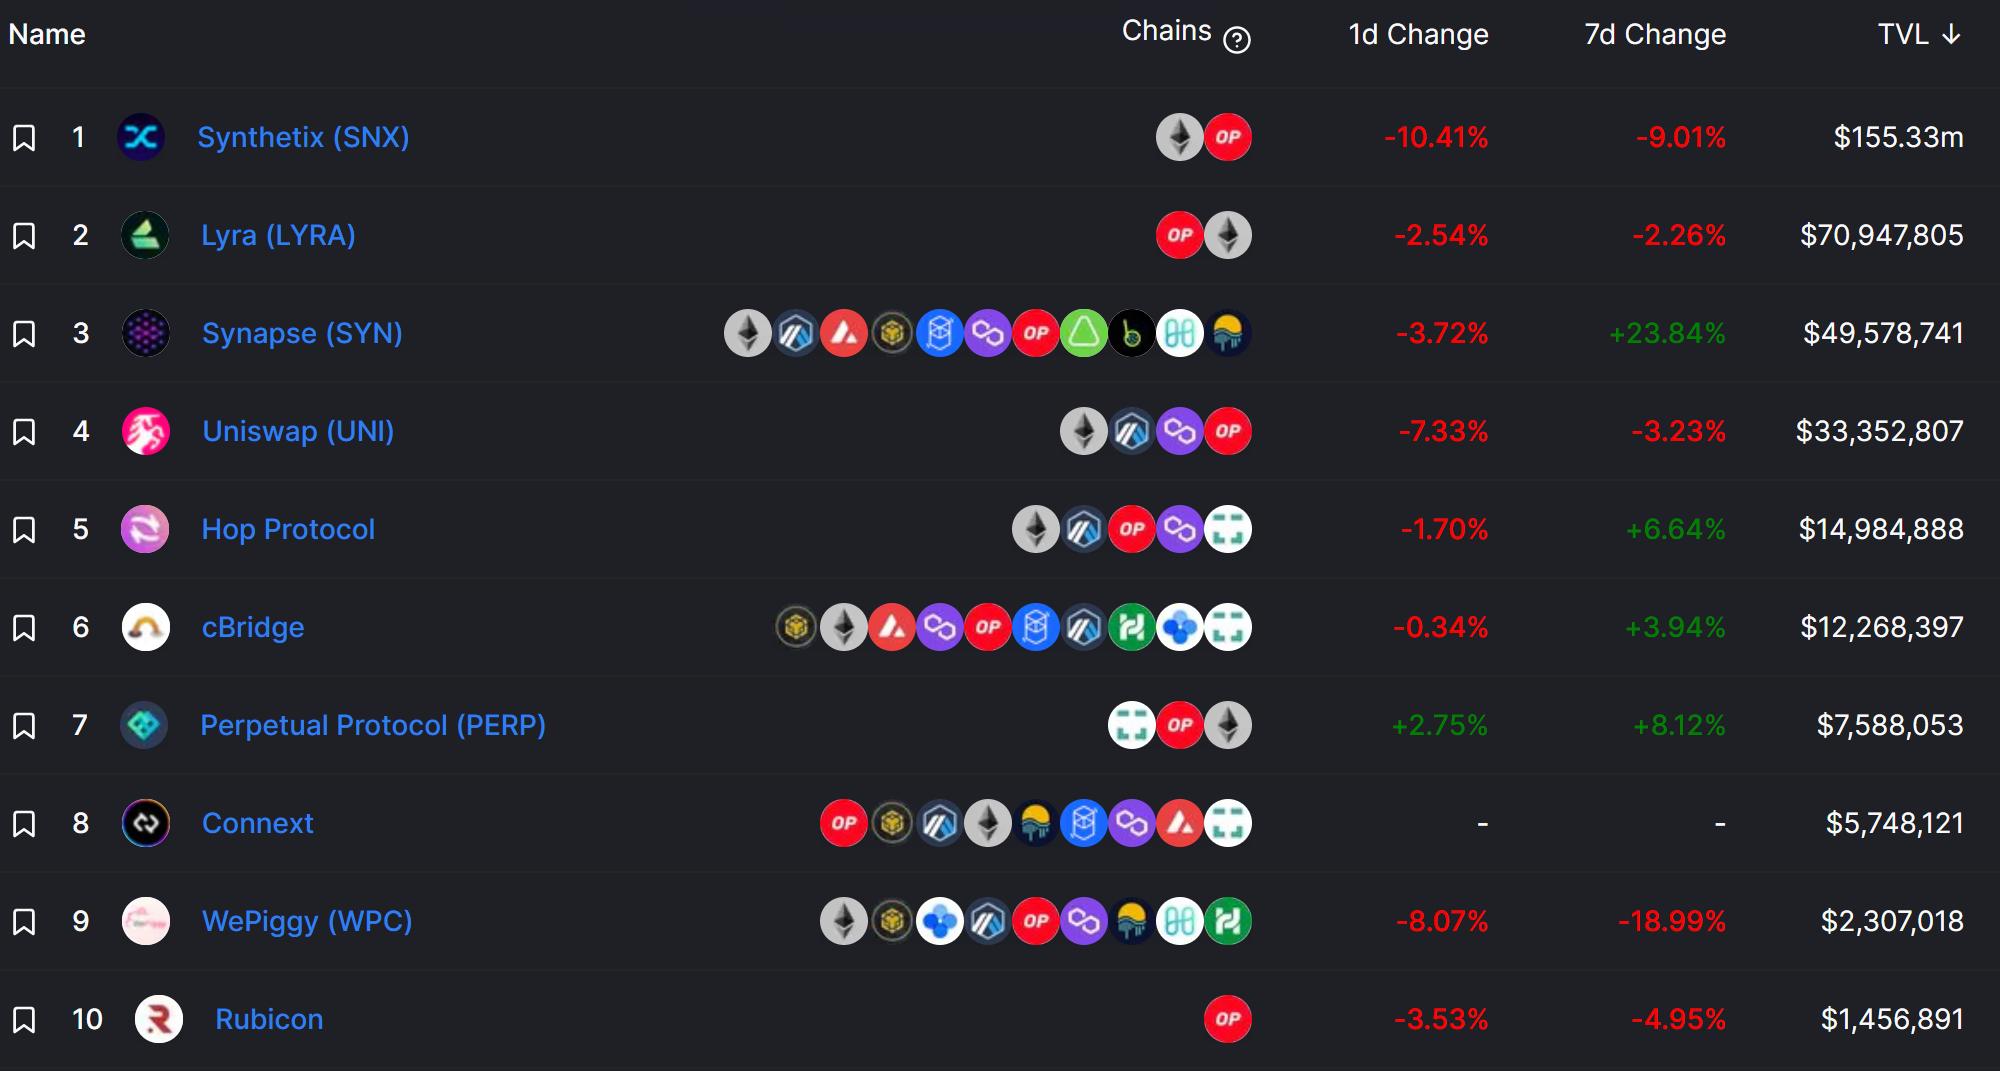Click the Synapse TVL value $49,578,741
Screen dimensions: 2000x1071
(1883, 333)
